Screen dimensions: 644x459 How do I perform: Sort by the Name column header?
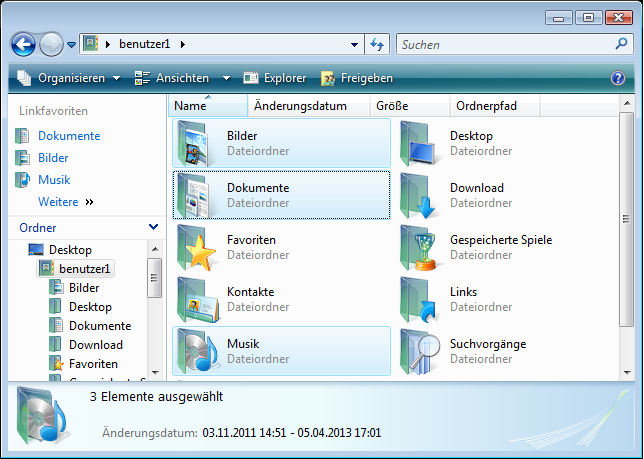click(x=208, y=106)
